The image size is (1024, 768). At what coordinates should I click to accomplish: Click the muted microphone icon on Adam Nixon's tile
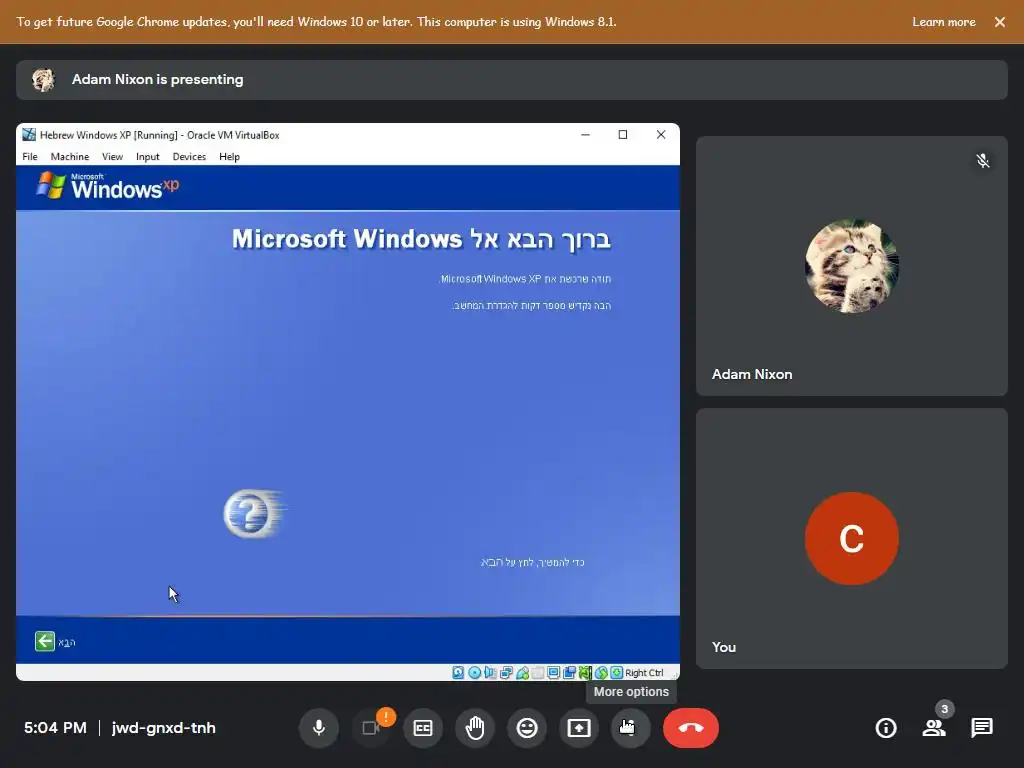983,161
